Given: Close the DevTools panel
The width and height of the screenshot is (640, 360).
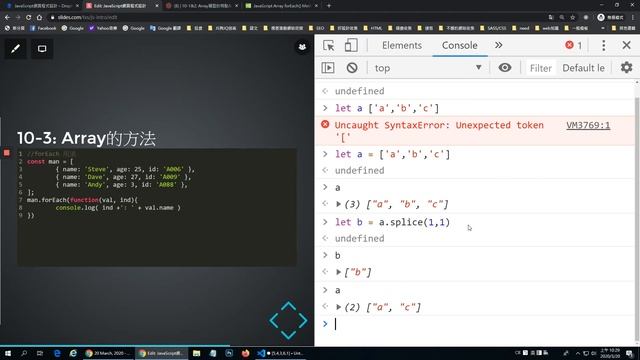Looking at the screenshot, I should click(627, 45).
